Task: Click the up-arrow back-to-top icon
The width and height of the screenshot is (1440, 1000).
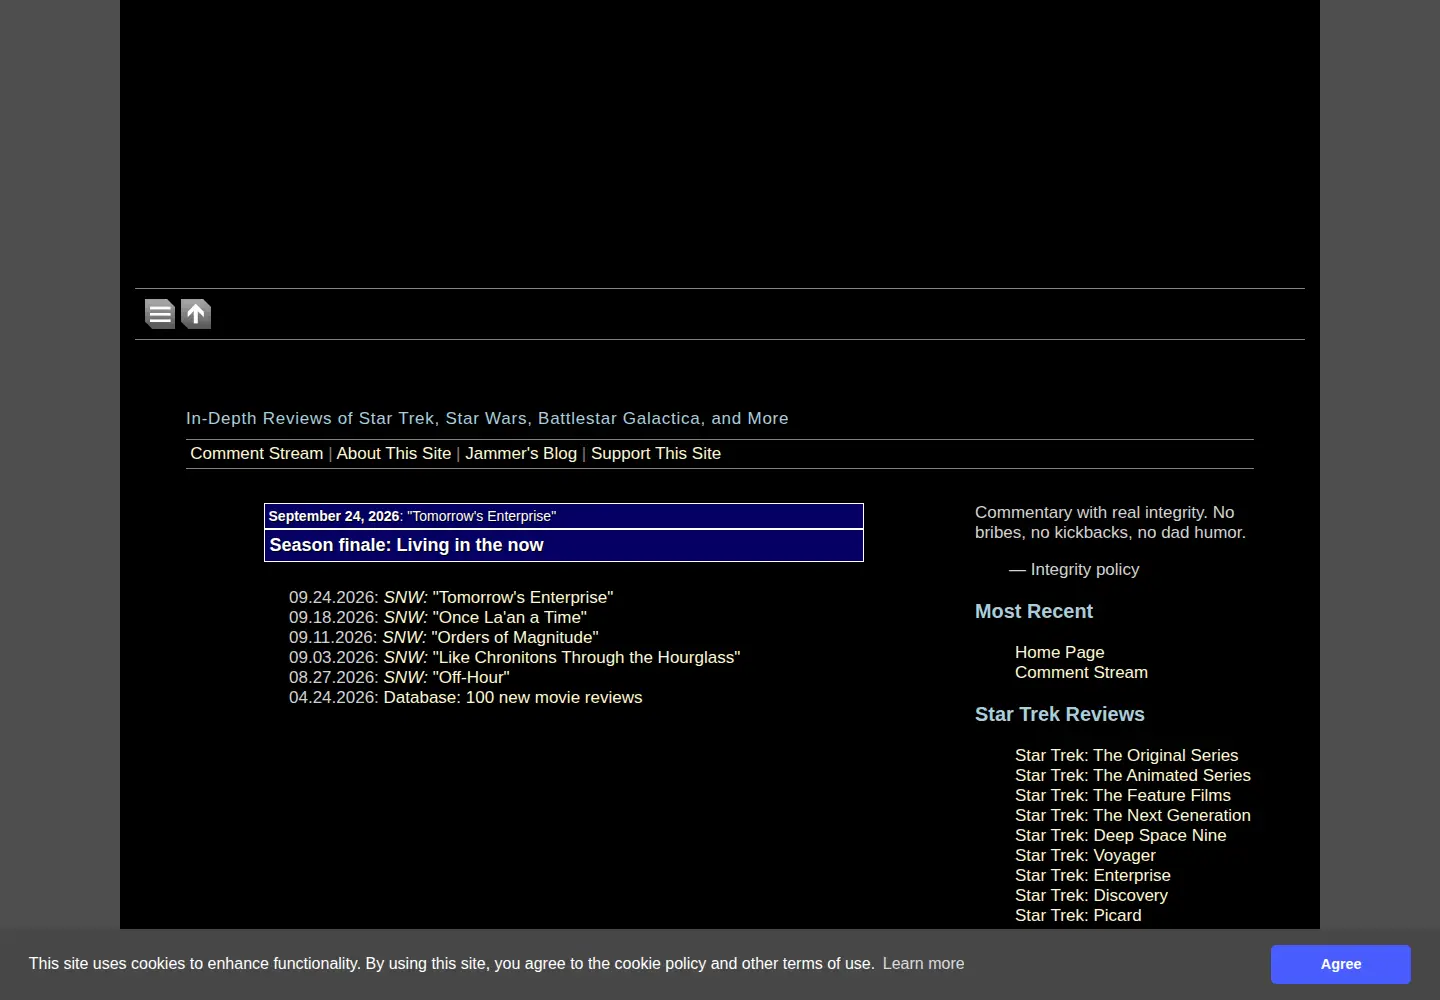Action: point(196,314)
